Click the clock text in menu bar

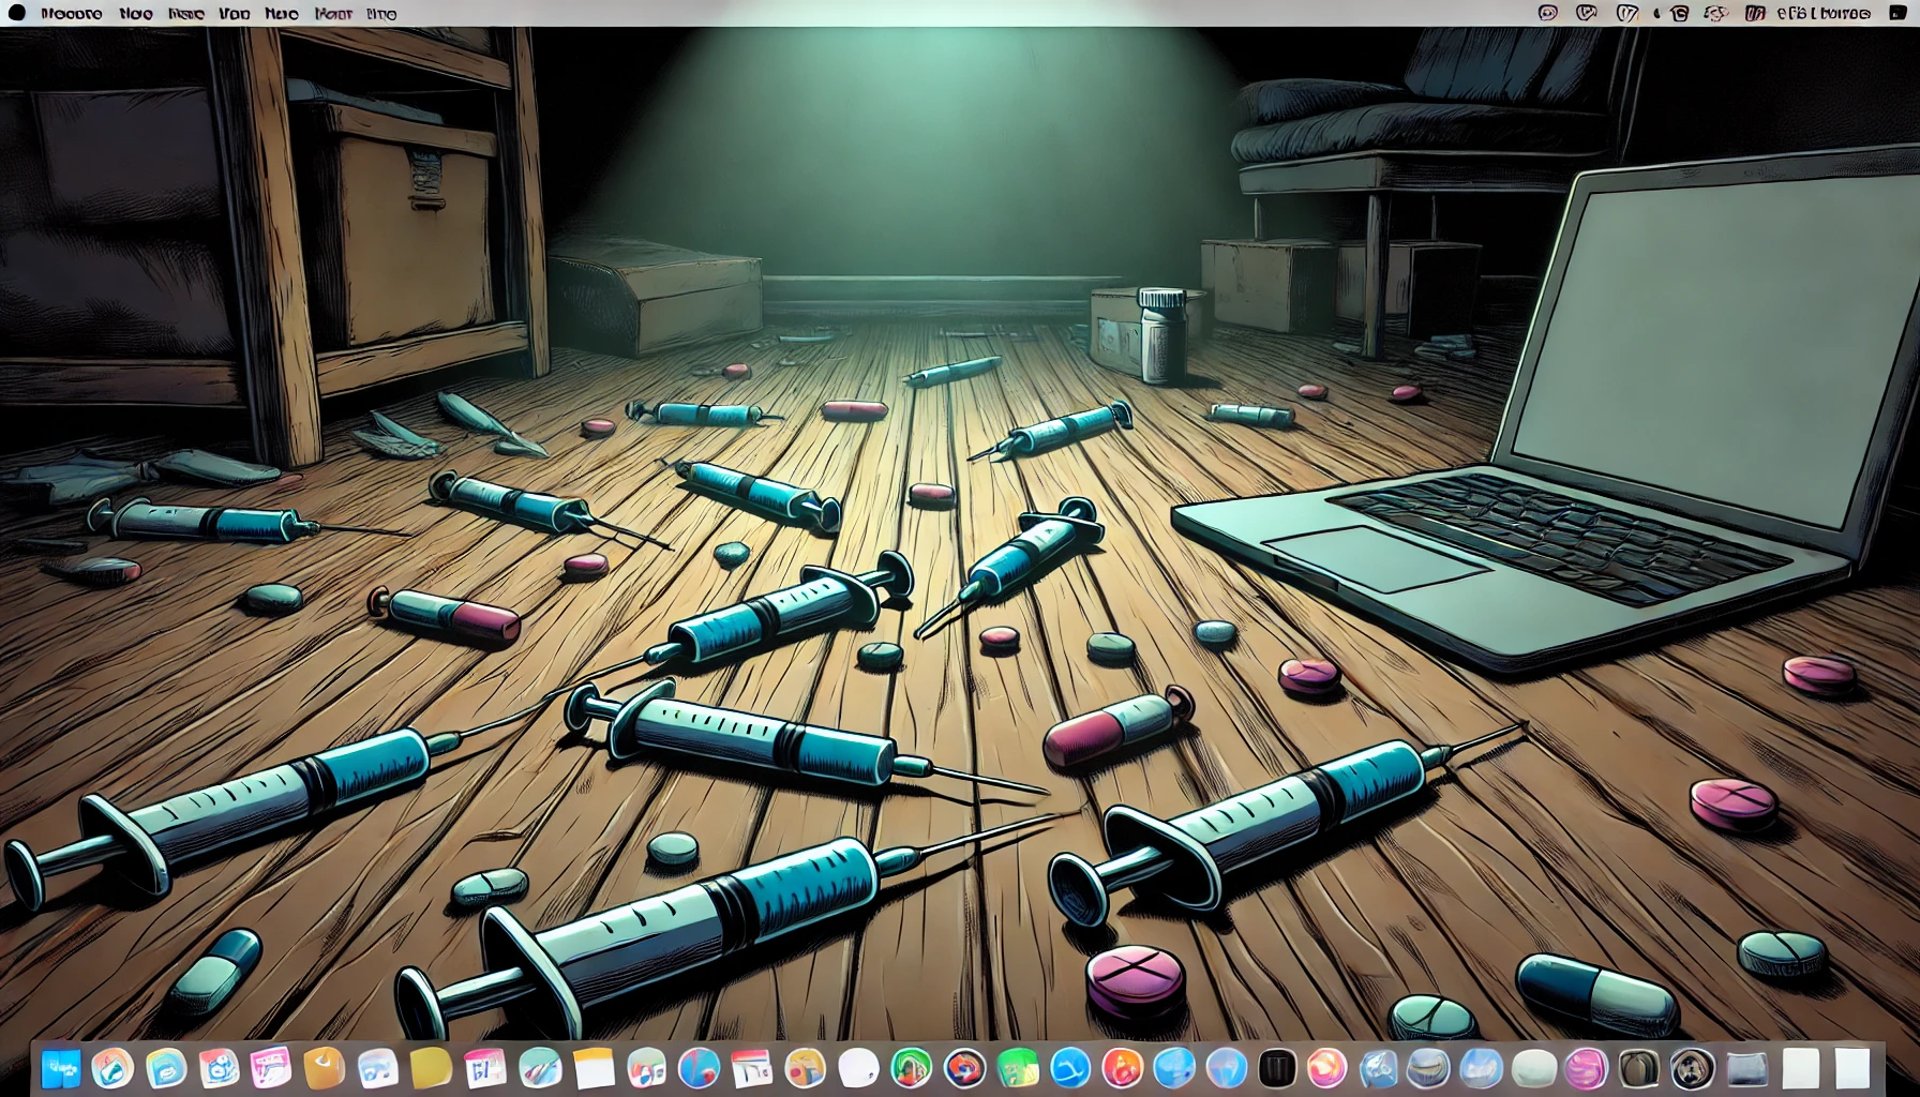1823,13
